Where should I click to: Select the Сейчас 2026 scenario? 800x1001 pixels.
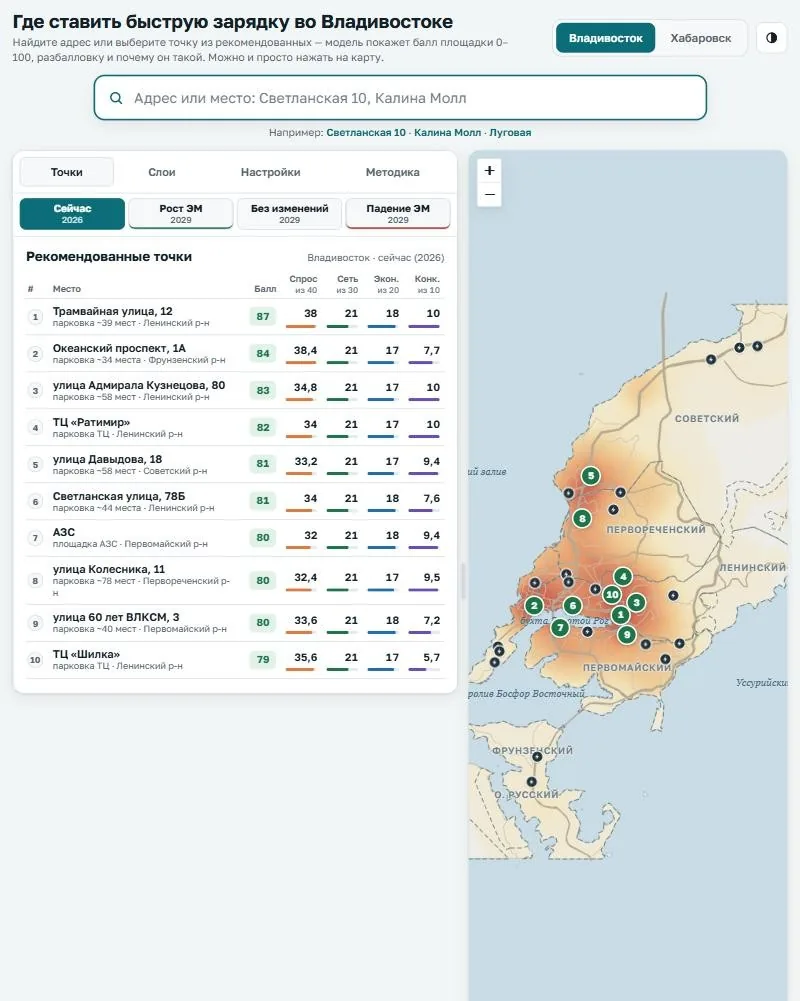click(72, 214)
